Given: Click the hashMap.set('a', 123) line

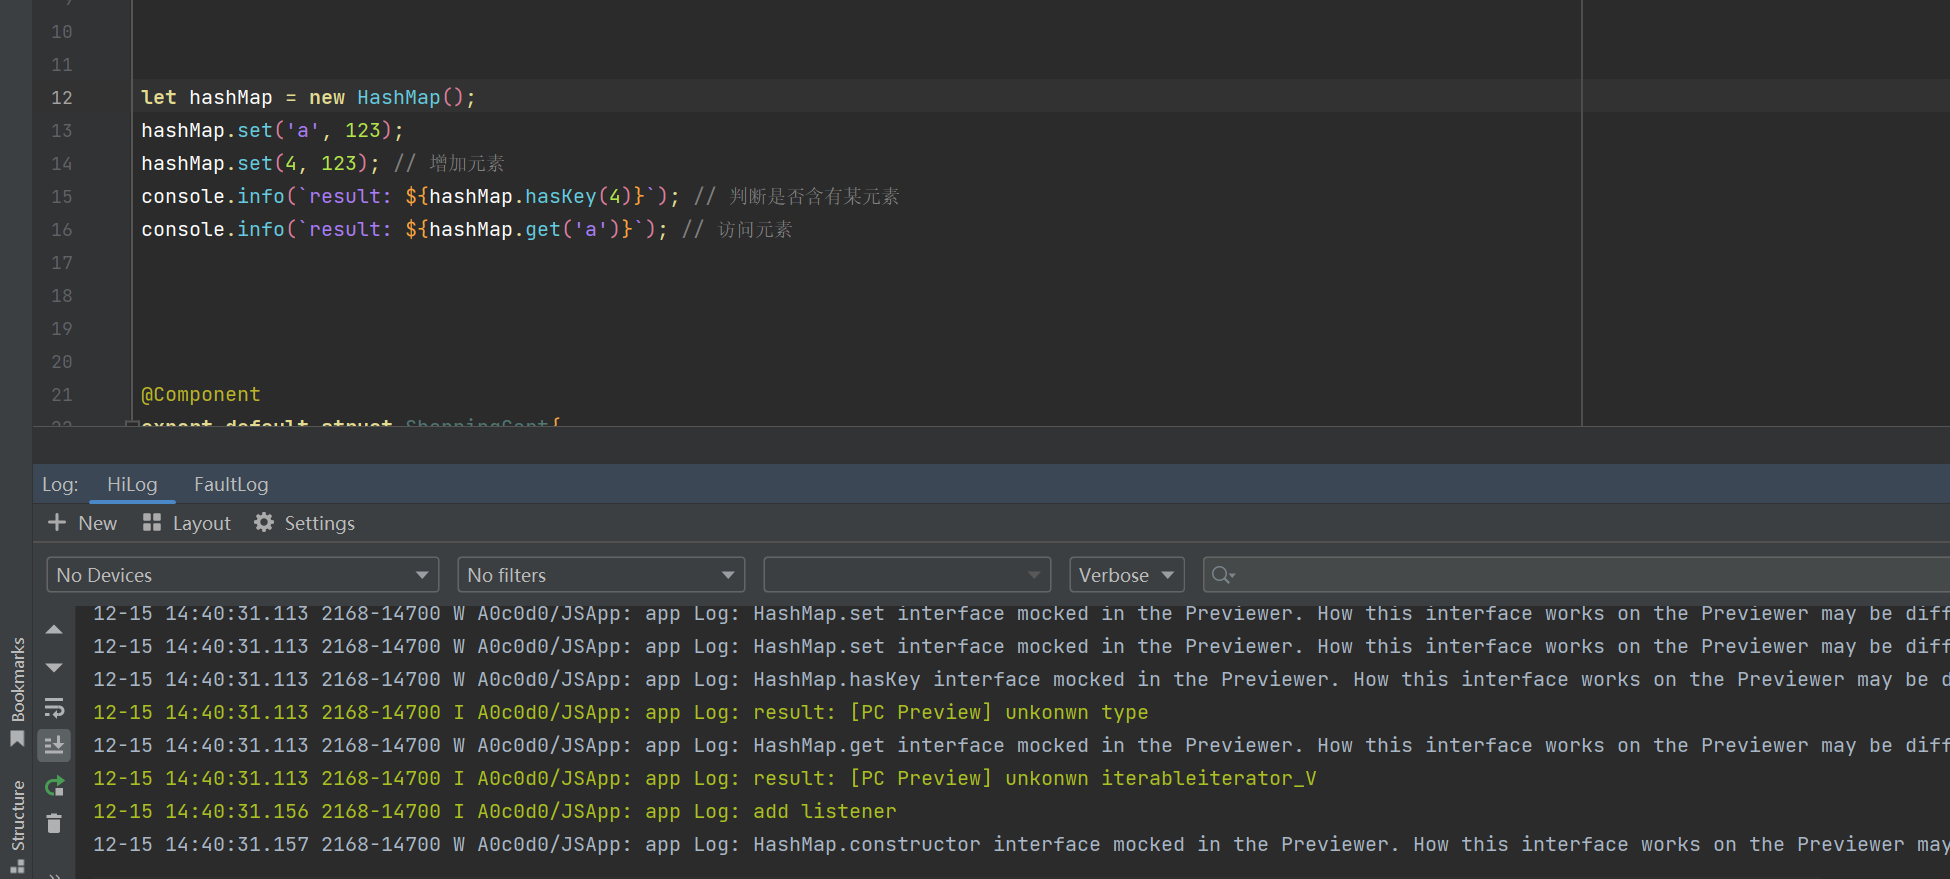Looking at the screenshot, I should click(272, 131).
